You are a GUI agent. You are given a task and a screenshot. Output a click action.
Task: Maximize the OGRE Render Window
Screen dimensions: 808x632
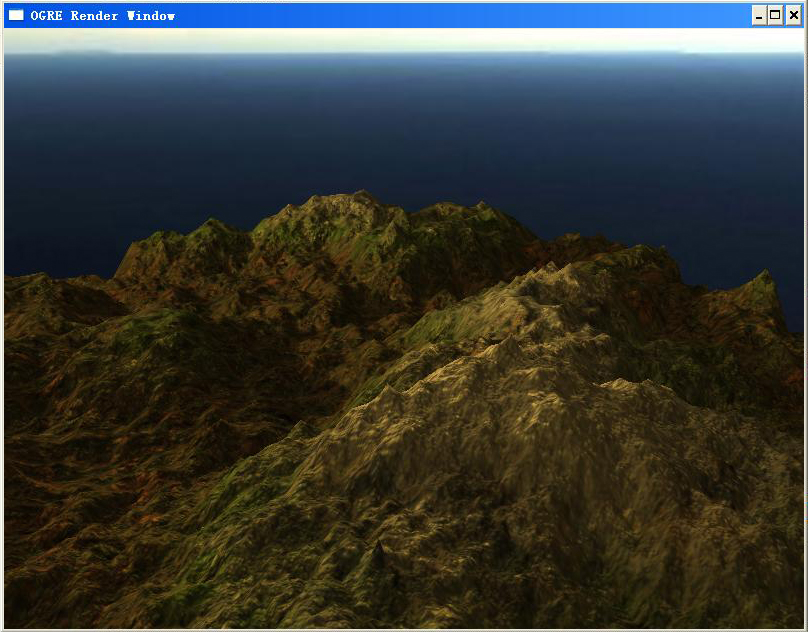pos(776,15)
